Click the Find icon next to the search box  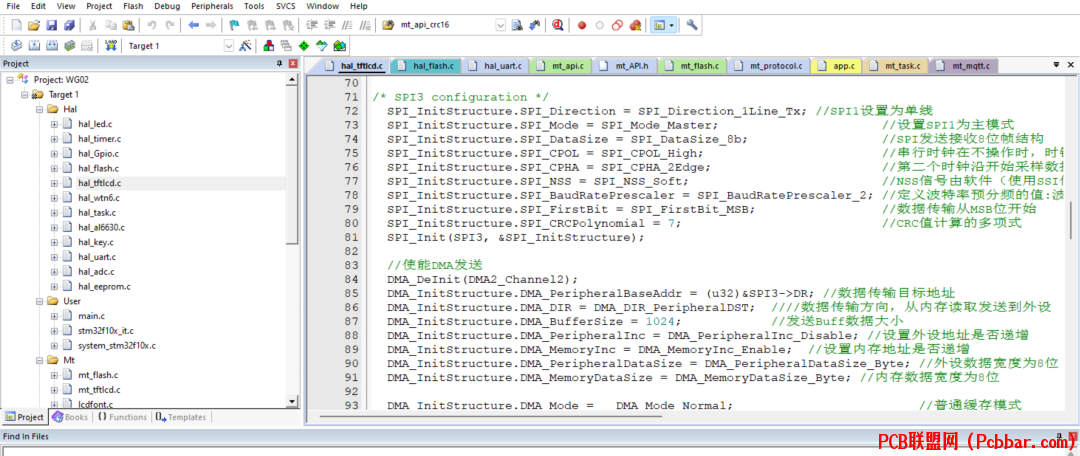(x=517, y=25)
